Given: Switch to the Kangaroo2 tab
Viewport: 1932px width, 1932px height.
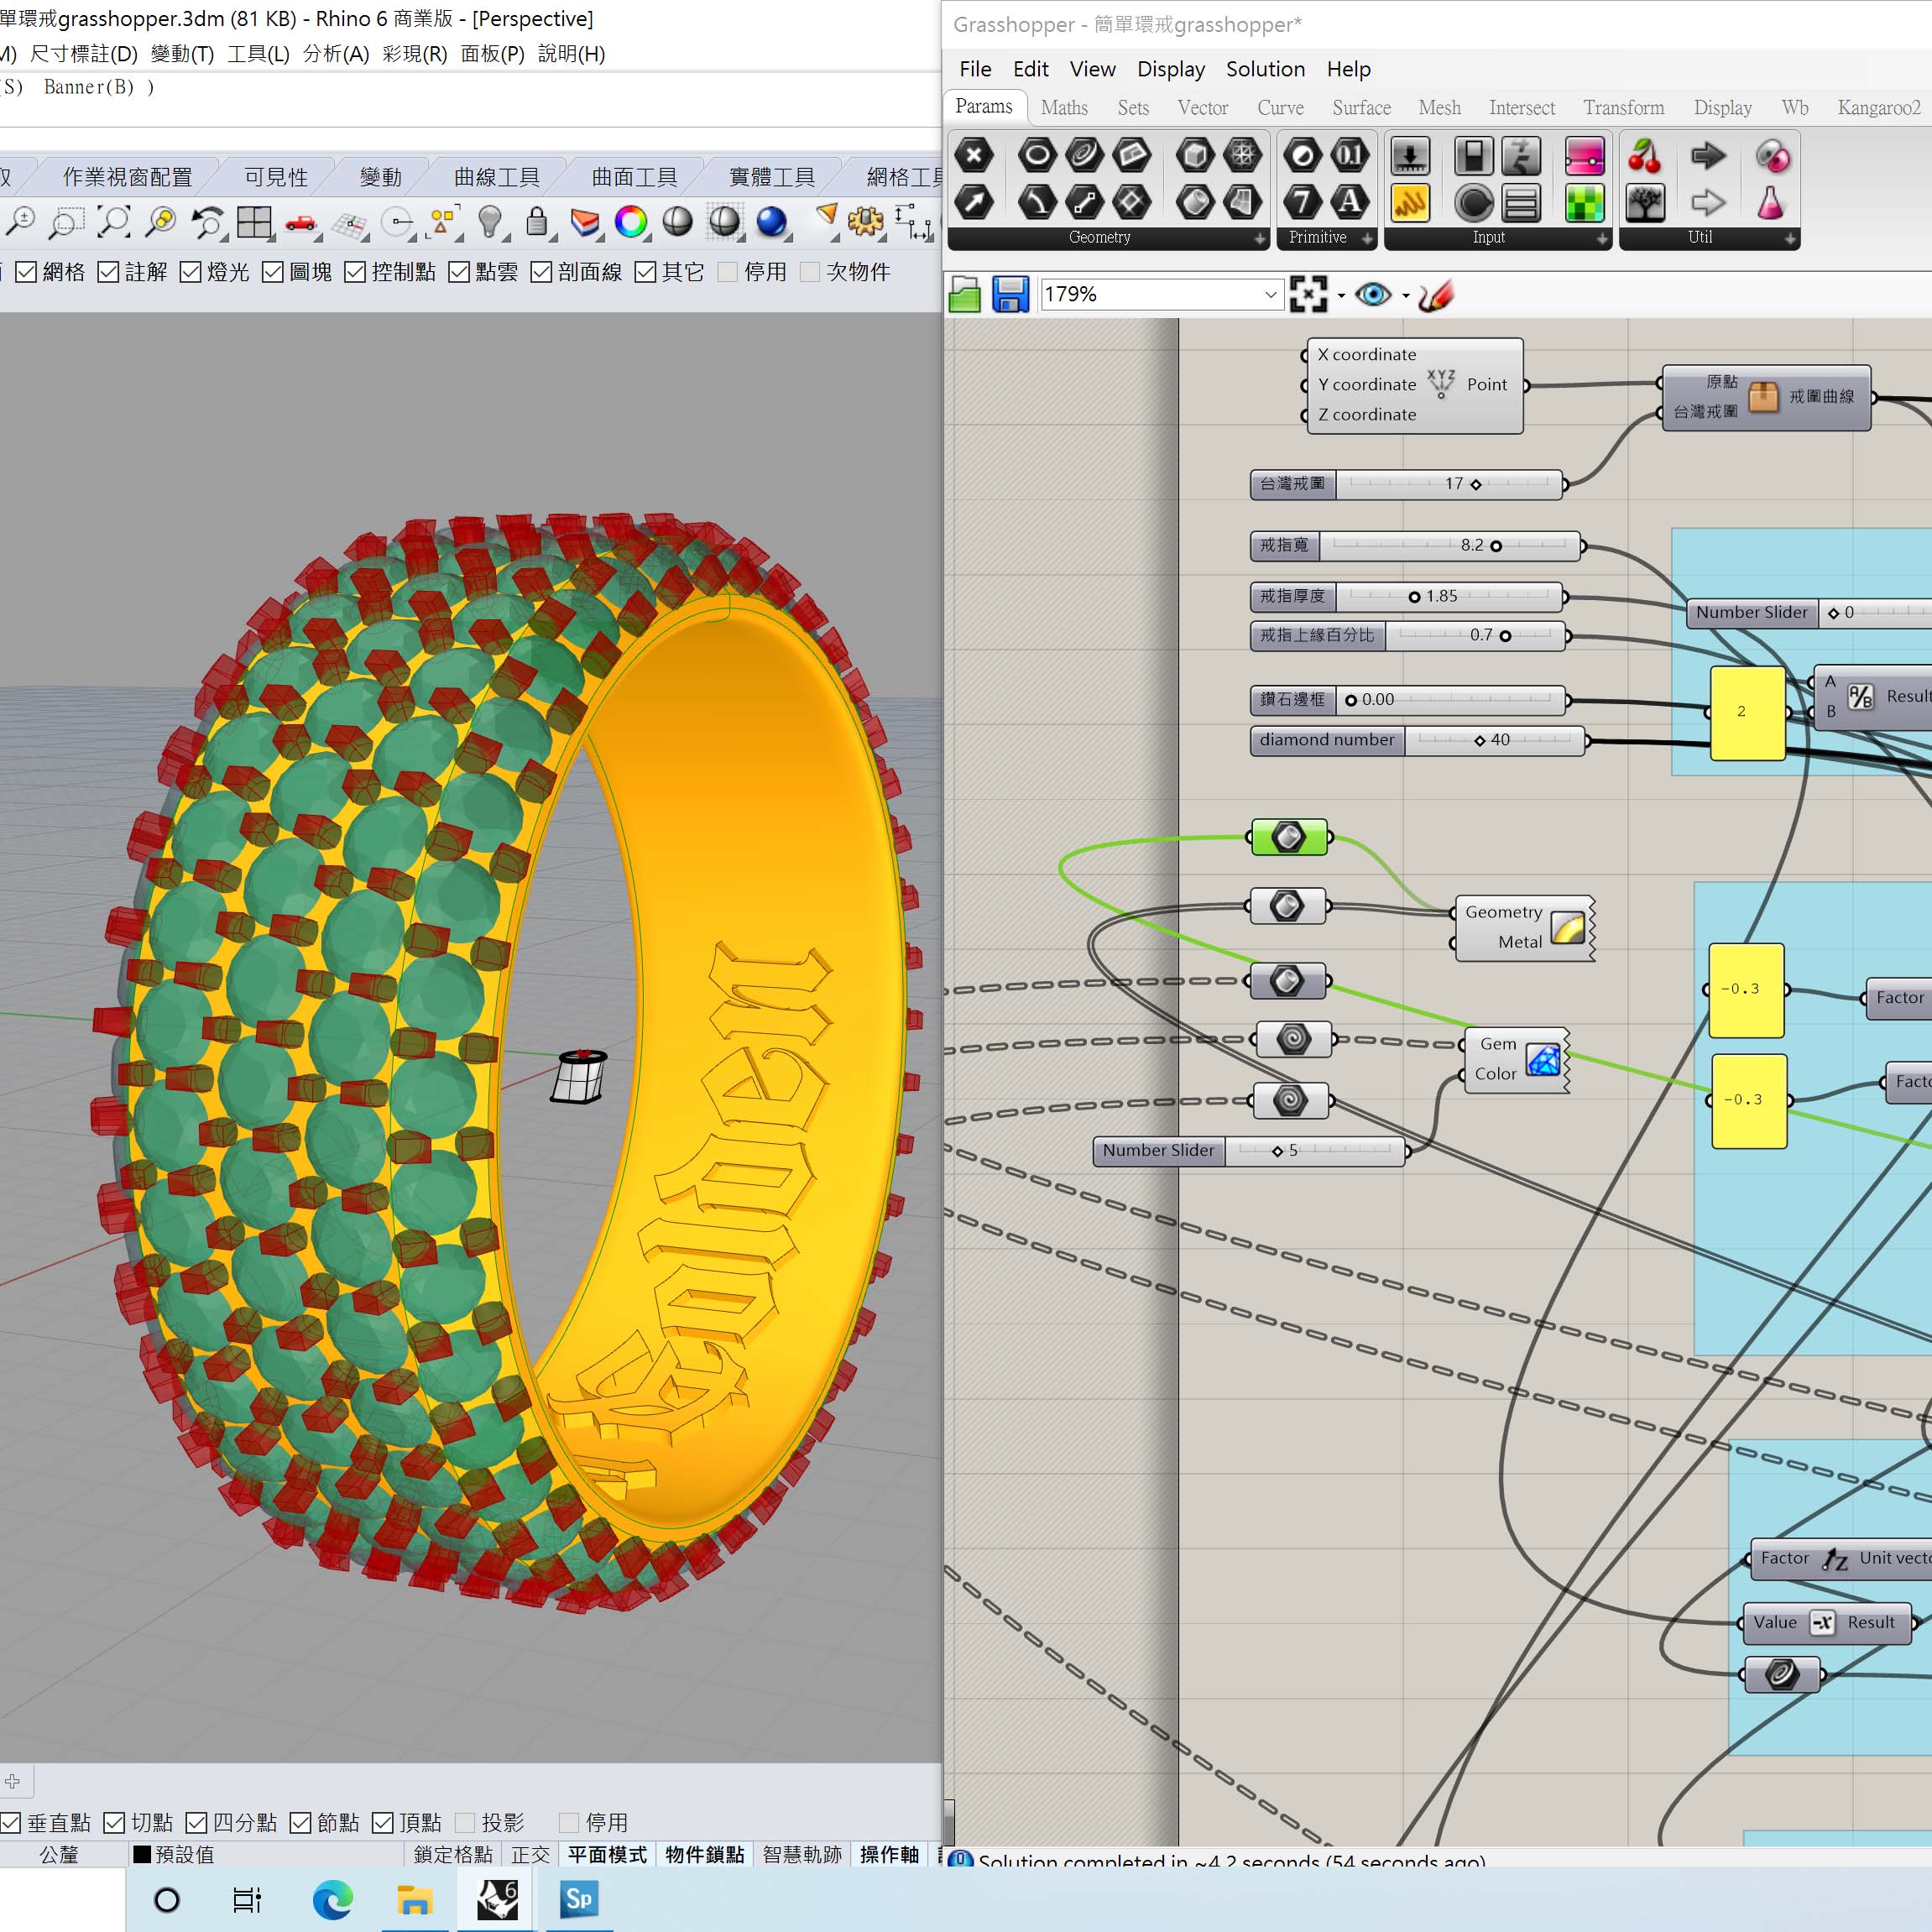Looking at the screenshot, I should pos(1878,108).
